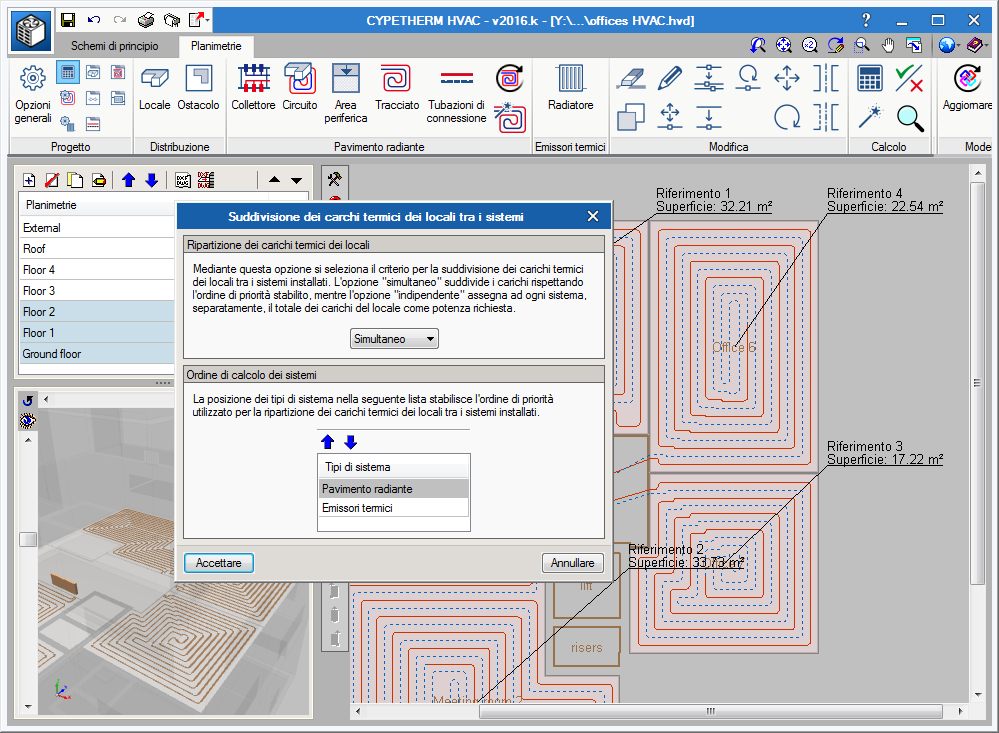Screen dimensions: 999x733
Task: Select the Locale tool
Action: pyautogui.click(x=154, y=88)
